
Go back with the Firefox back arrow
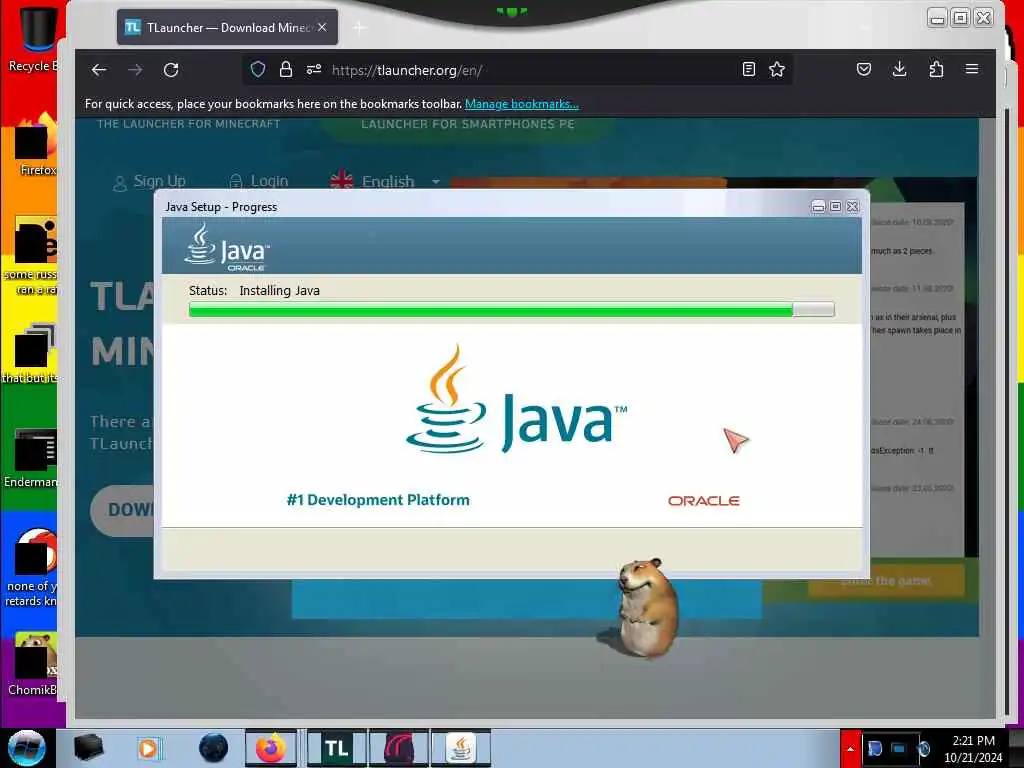[x=99, y=70]
